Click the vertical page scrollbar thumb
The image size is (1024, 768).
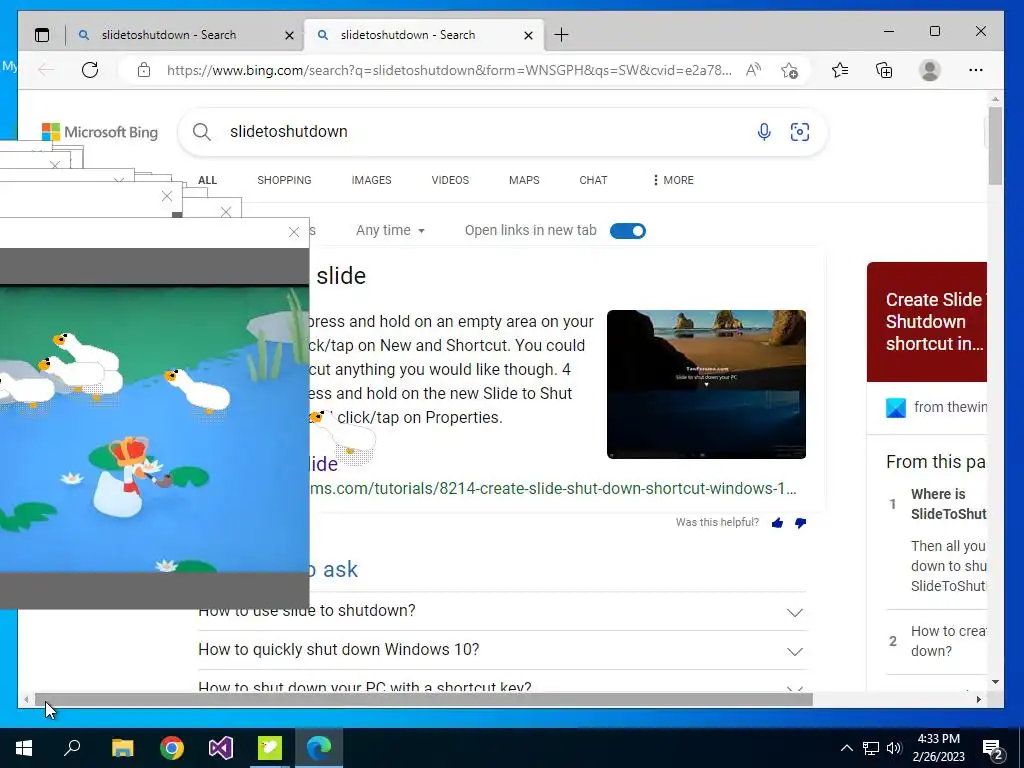pos(995,146)
